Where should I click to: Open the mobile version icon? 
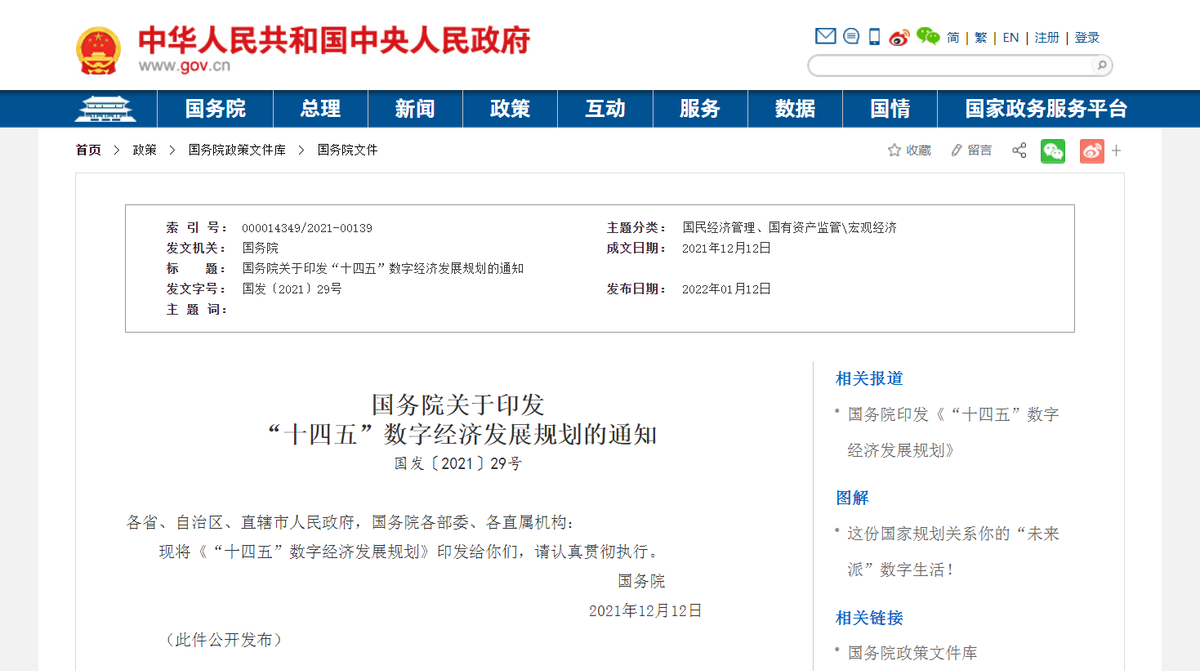[x=873, y=36]
